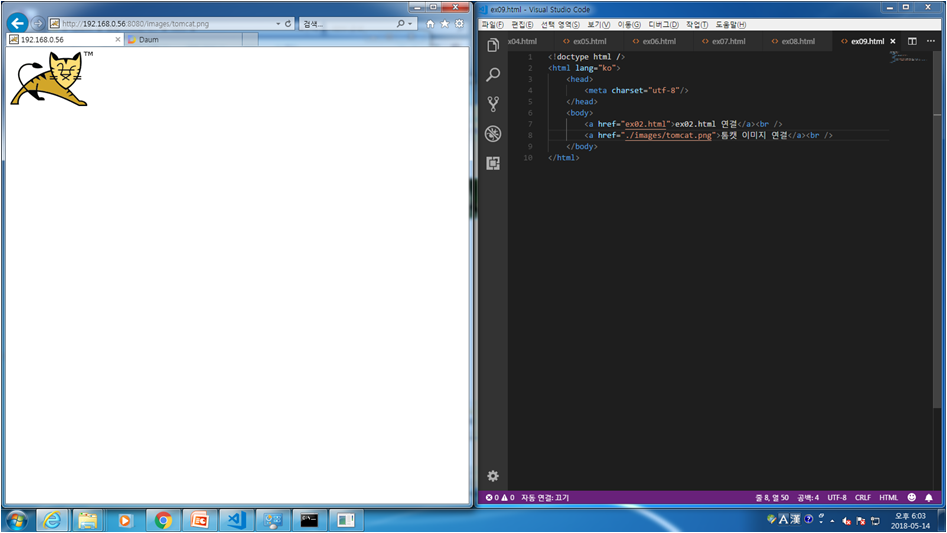The image size is (947, 533).
Task: Open Chrome from taskbar
Action: tap(162, 520)
